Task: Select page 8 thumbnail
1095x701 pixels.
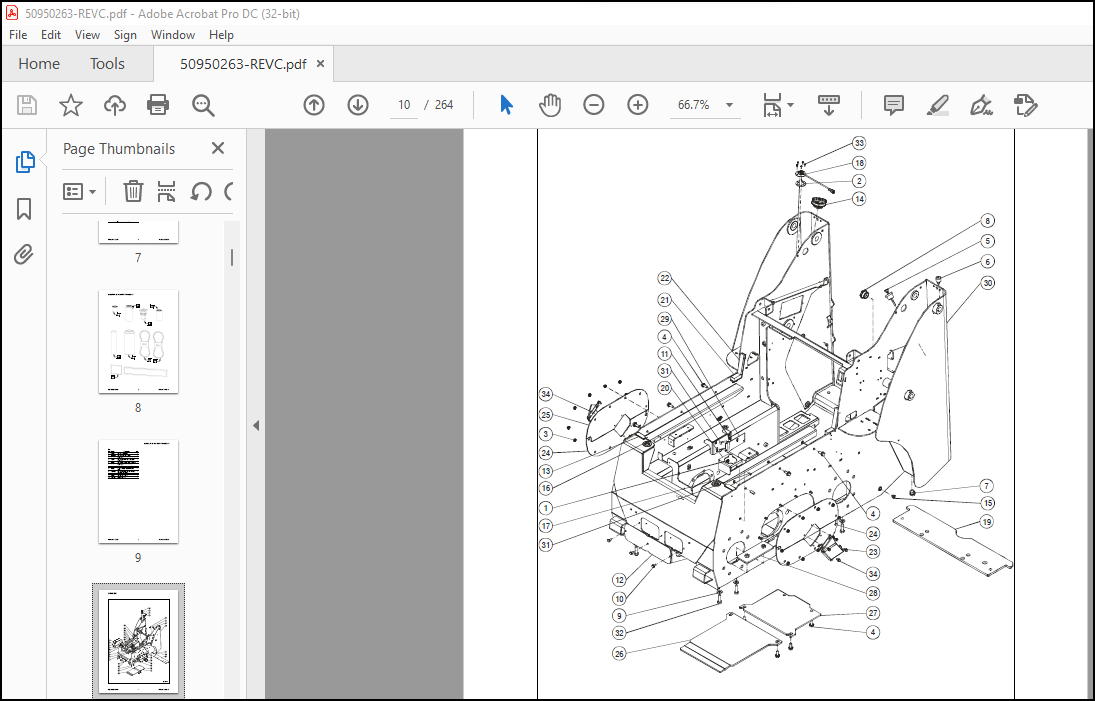Action: (x=138, y=342)
